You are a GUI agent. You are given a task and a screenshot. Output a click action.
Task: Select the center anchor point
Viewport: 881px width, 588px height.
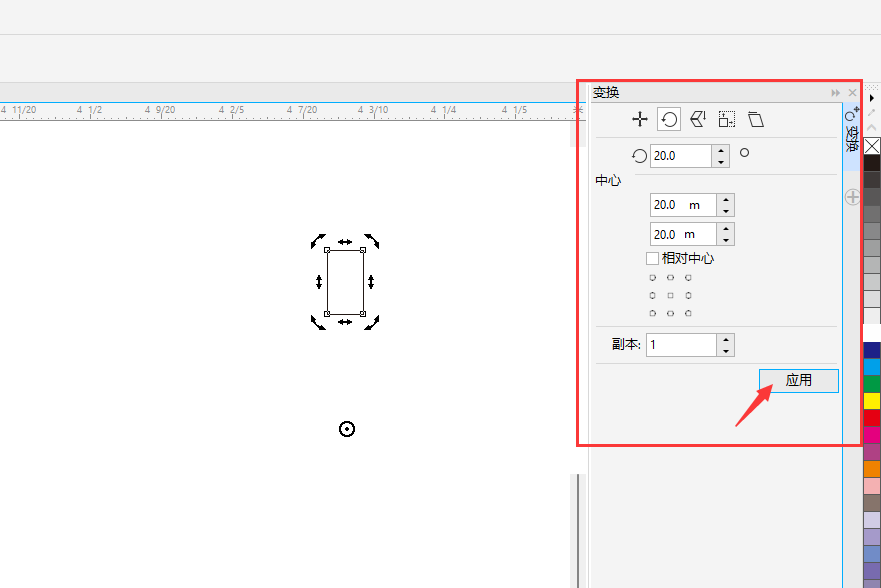pos(670,295)
